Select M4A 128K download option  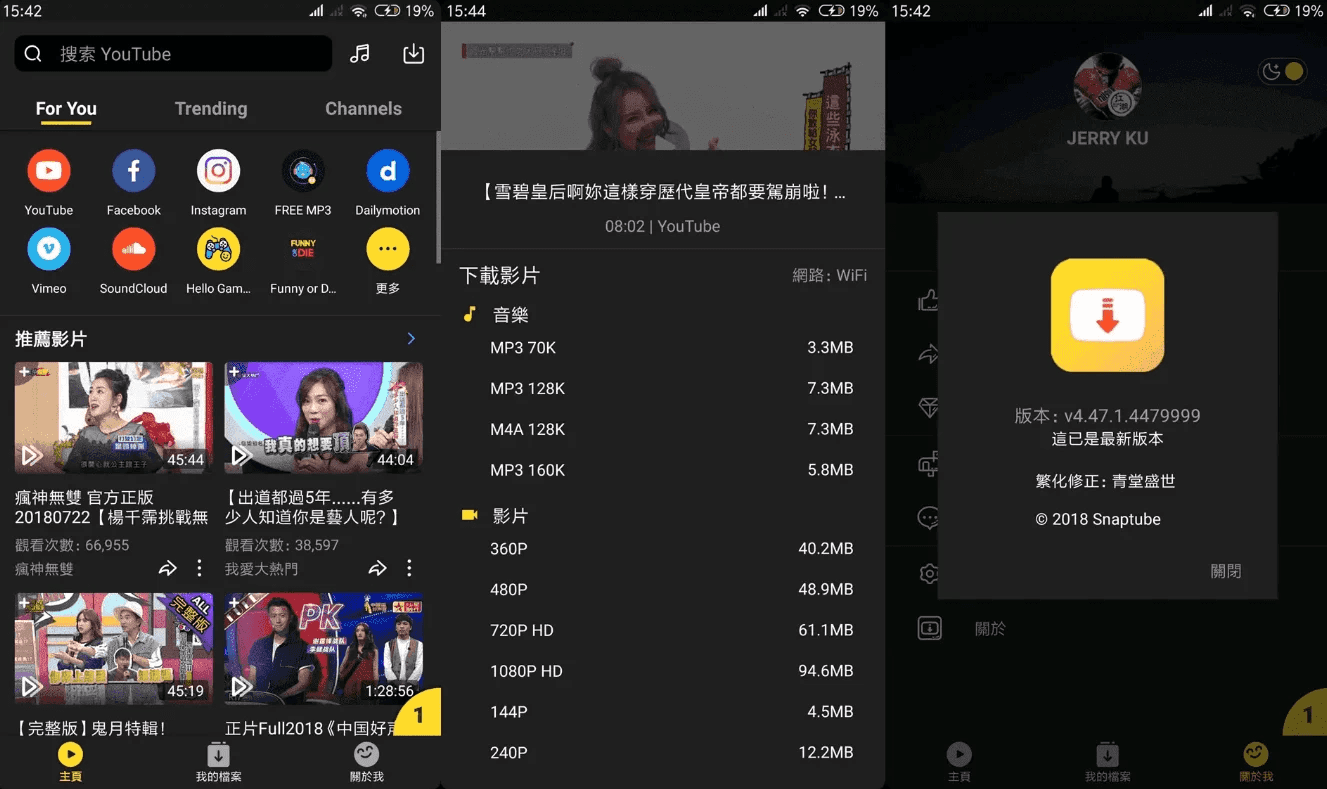point(663,429)
